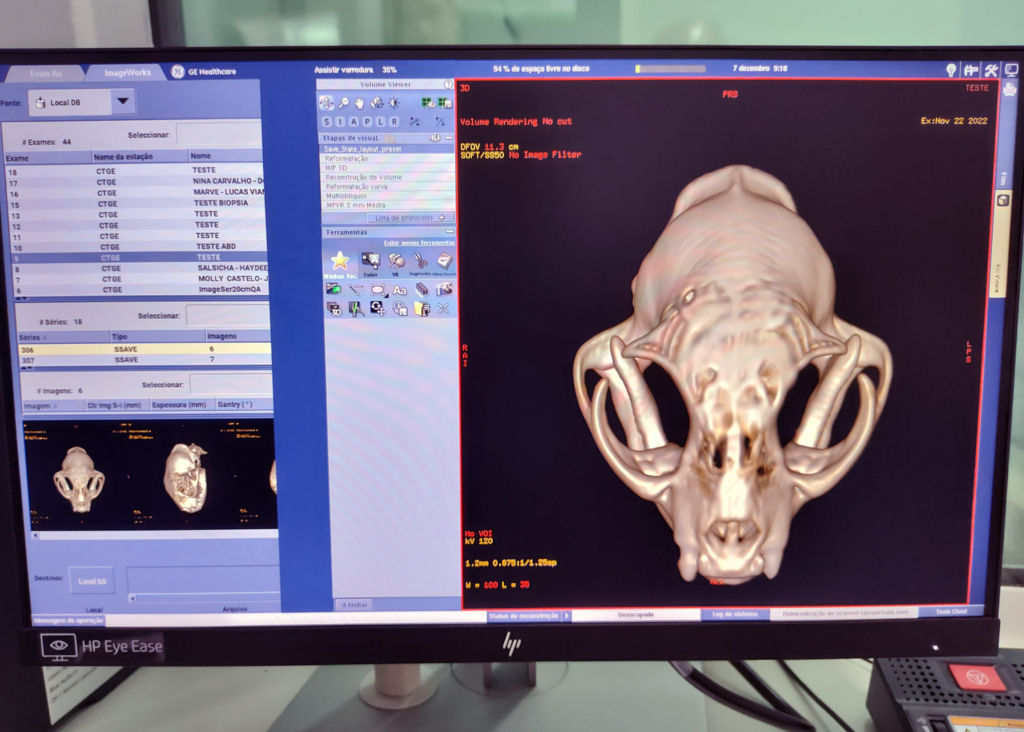Select the scissors Segmento tool
This screenshot has width=1024, height=732.
421,262
